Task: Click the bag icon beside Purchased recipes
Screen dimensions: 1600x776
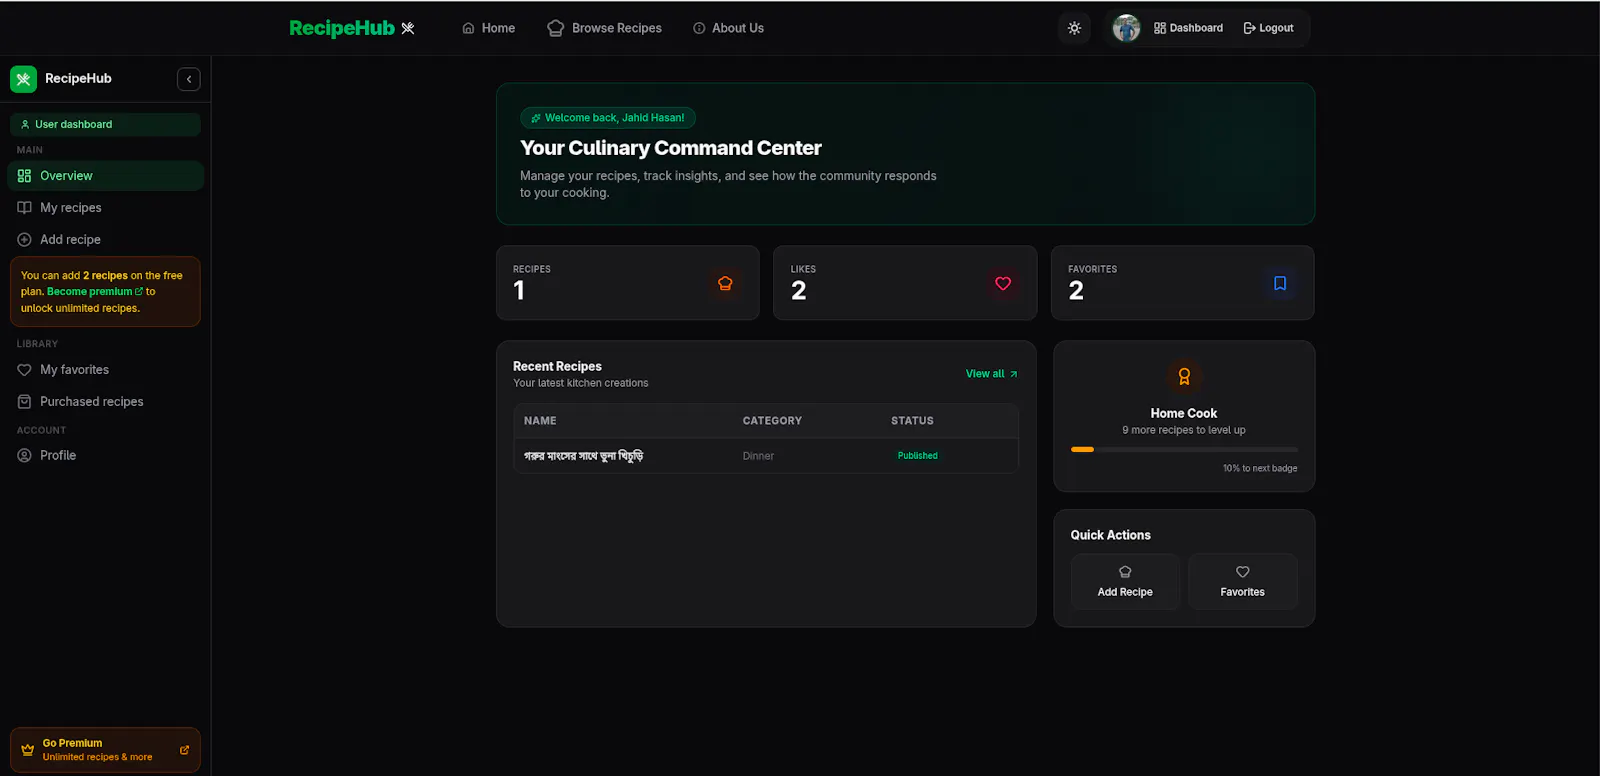Action: (24, 402)
